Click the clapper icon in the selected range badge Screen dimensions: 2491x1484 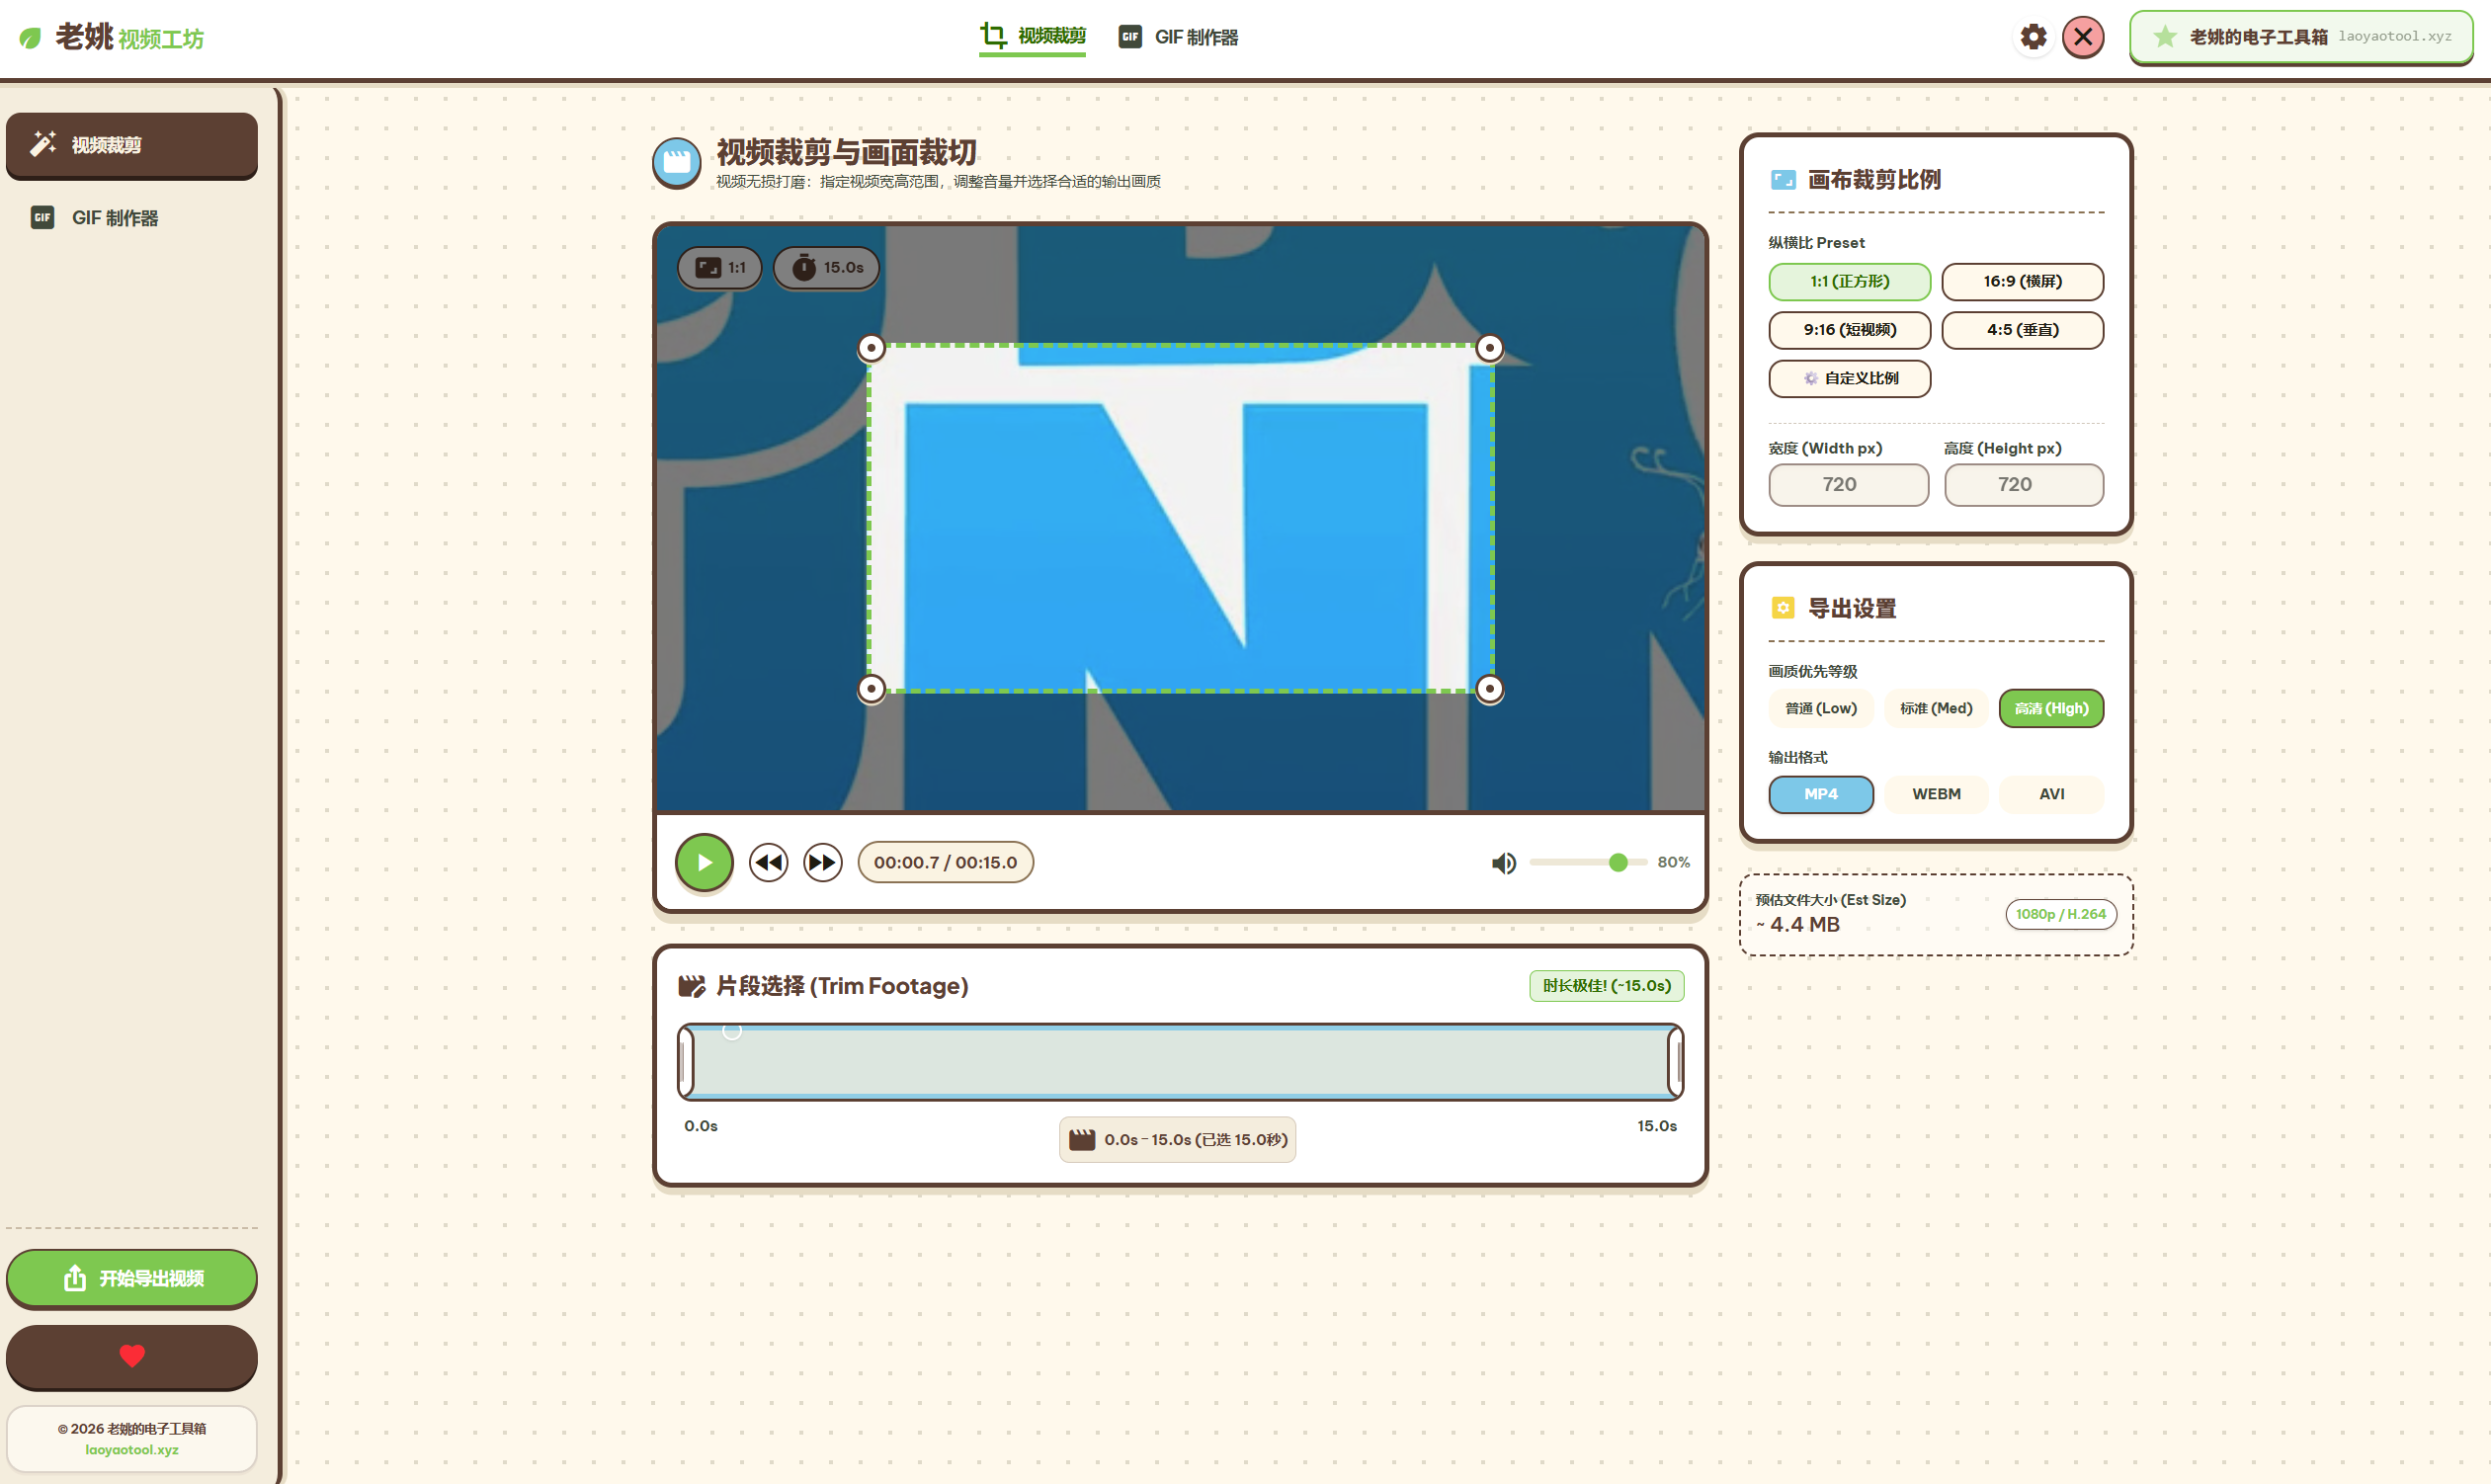1082,1140
